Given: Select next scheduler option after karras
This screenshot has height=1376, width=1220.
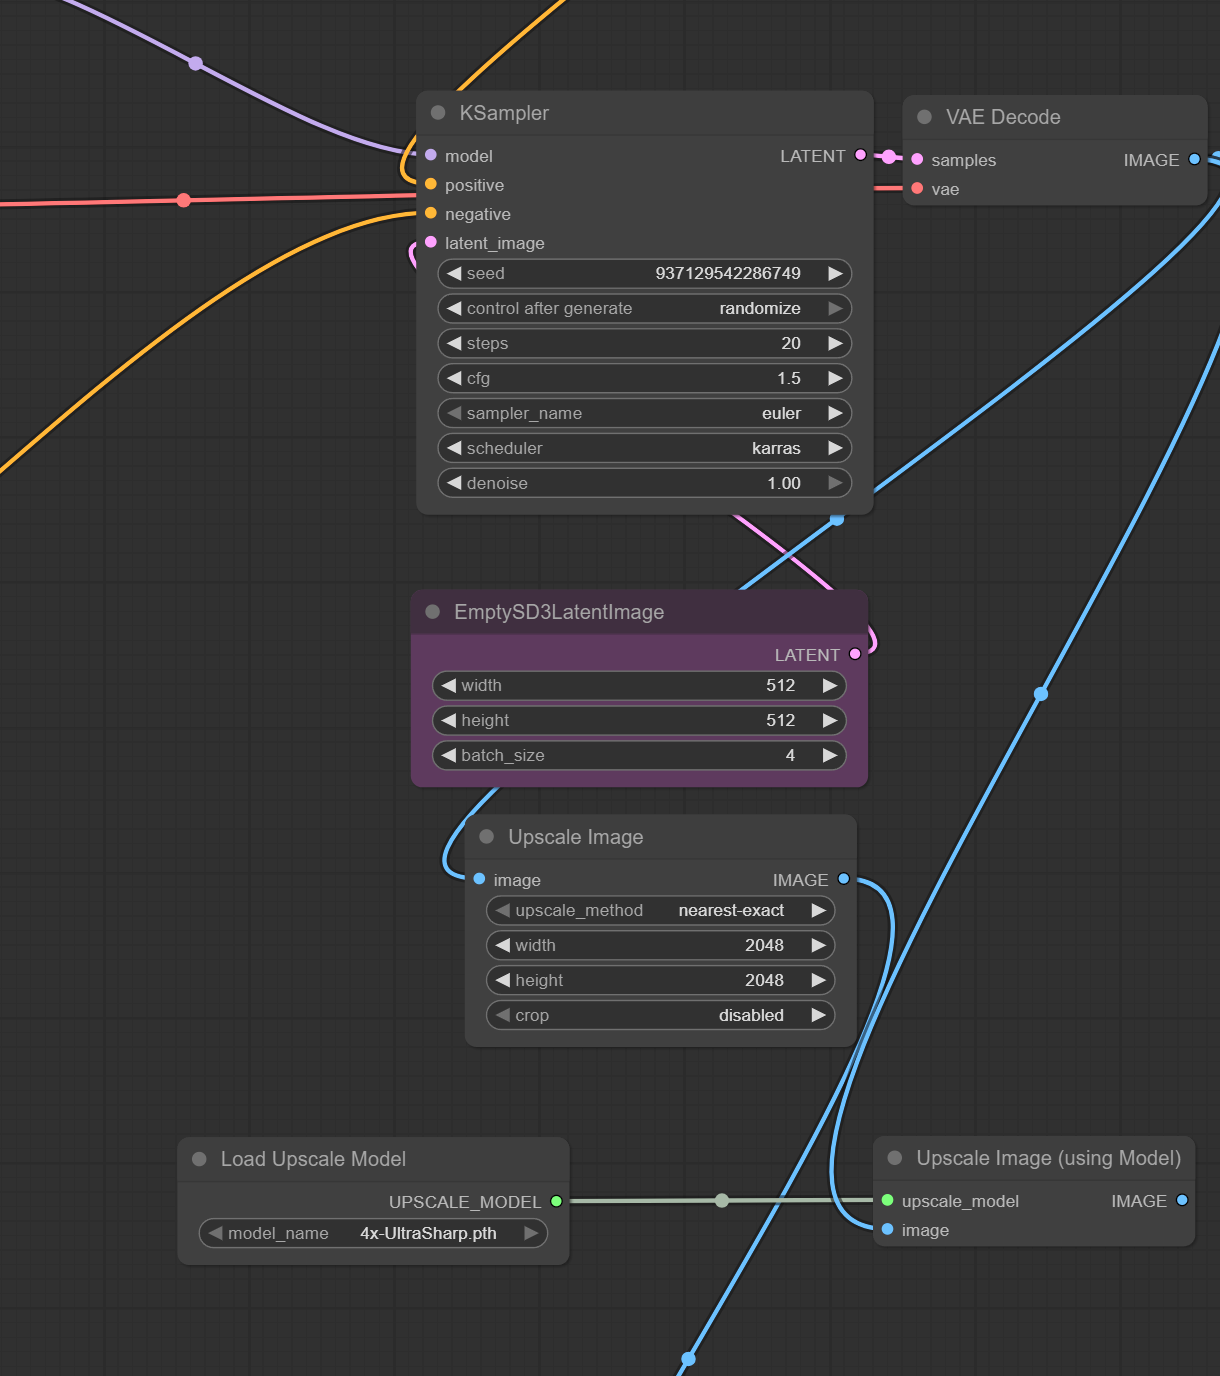Looking at the screenshot, I should click(x=835, y=448).
